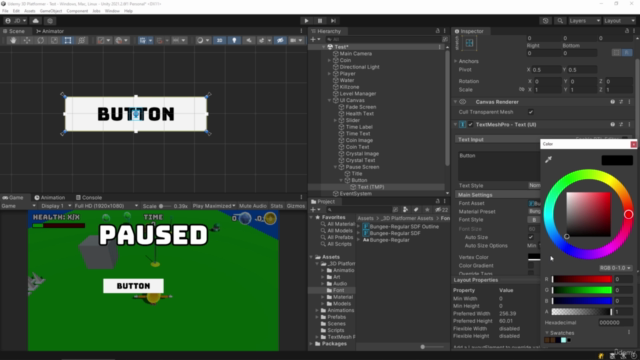Click the Pause button
This screenshot has height=360, width=640.
coord(320,21)
